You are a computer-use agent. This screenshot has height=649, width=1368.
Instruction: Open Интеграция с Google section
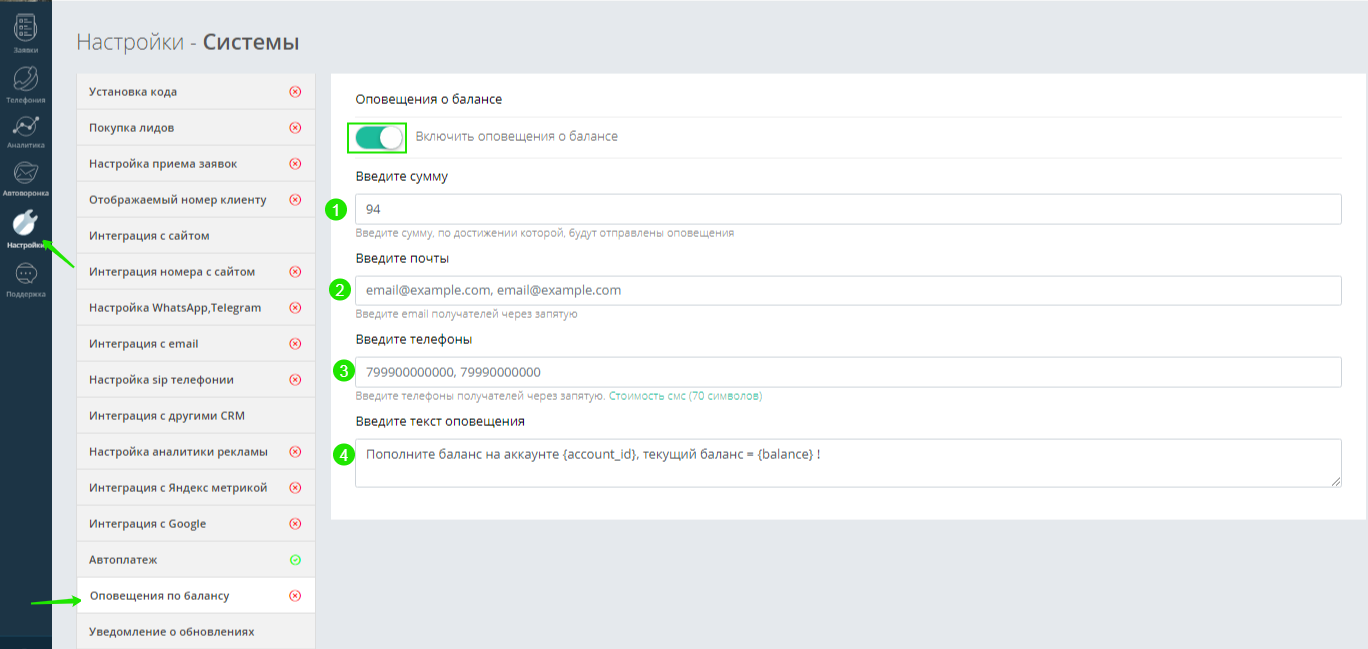(x=196, y=524)
